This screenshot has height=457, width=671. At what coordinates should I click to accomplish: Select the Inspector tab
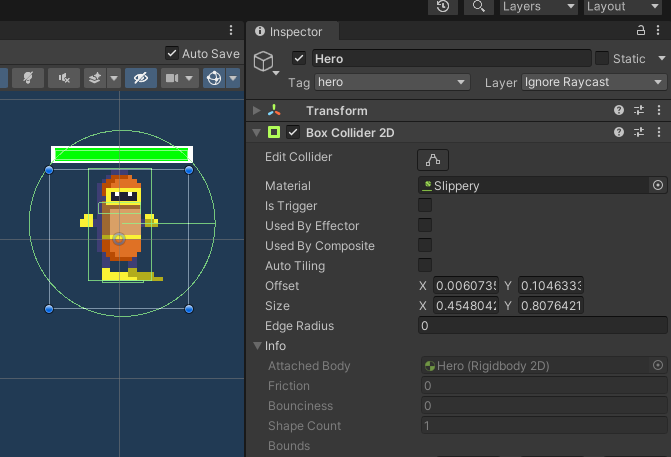pos(293,32)
